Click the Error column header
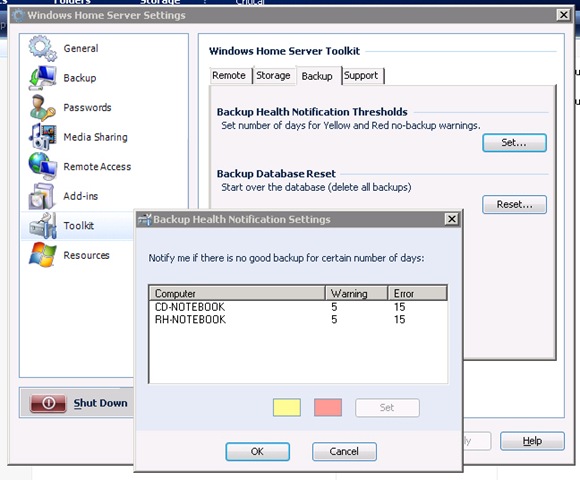This screenshot has height=480, width=580. [x=418, y=293]
